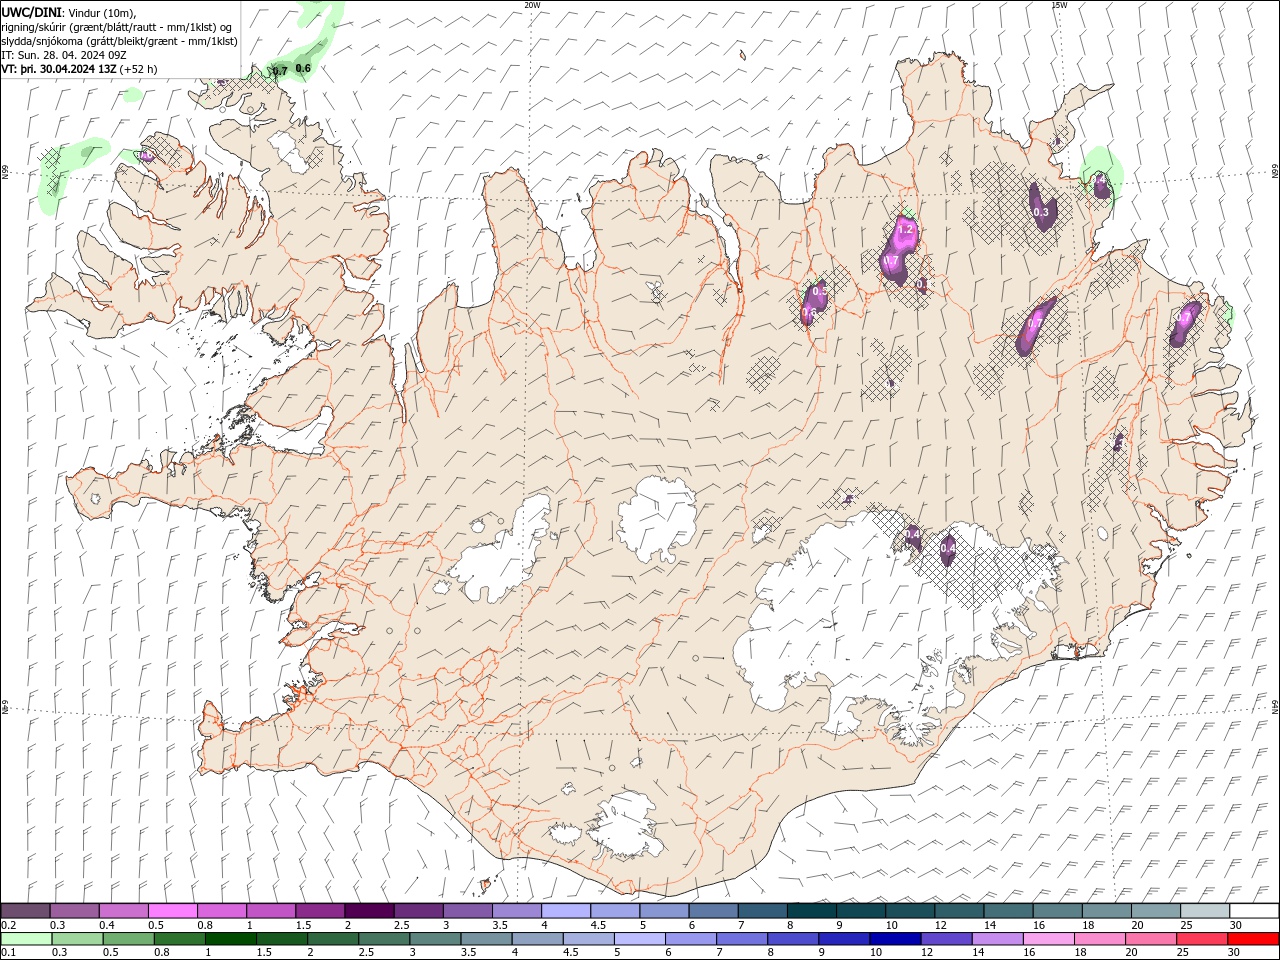This screenshot has width=1280, height=960.
Task: Click the '0.2' label in the upper legend row
Action: coord(9,925)
